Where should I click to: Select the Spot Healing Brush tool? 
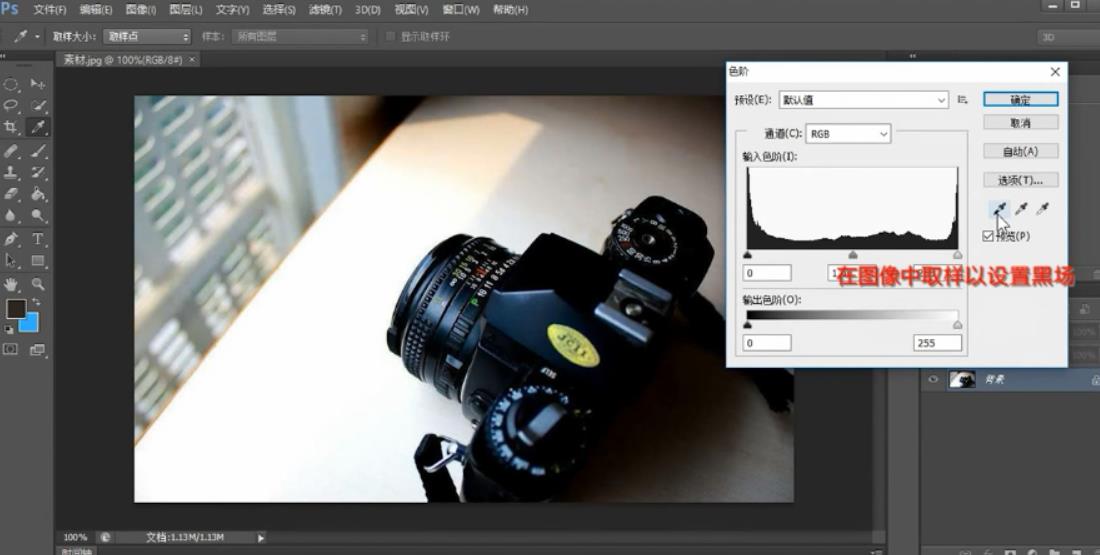pyautogui.click(x=11, y=150)
